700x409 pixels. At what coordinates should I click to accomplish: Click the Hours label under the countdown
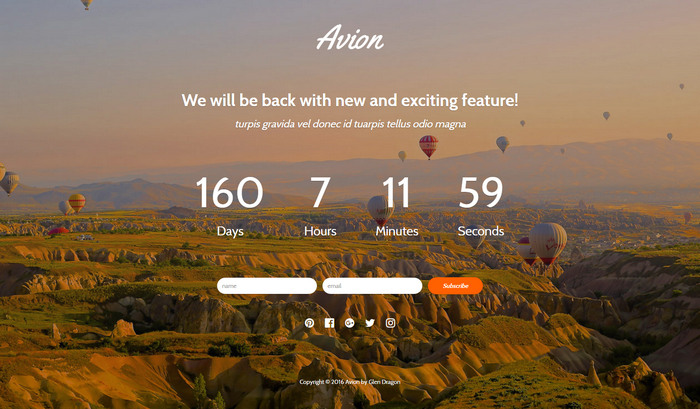pyautogui.click(x=320, y=231)
